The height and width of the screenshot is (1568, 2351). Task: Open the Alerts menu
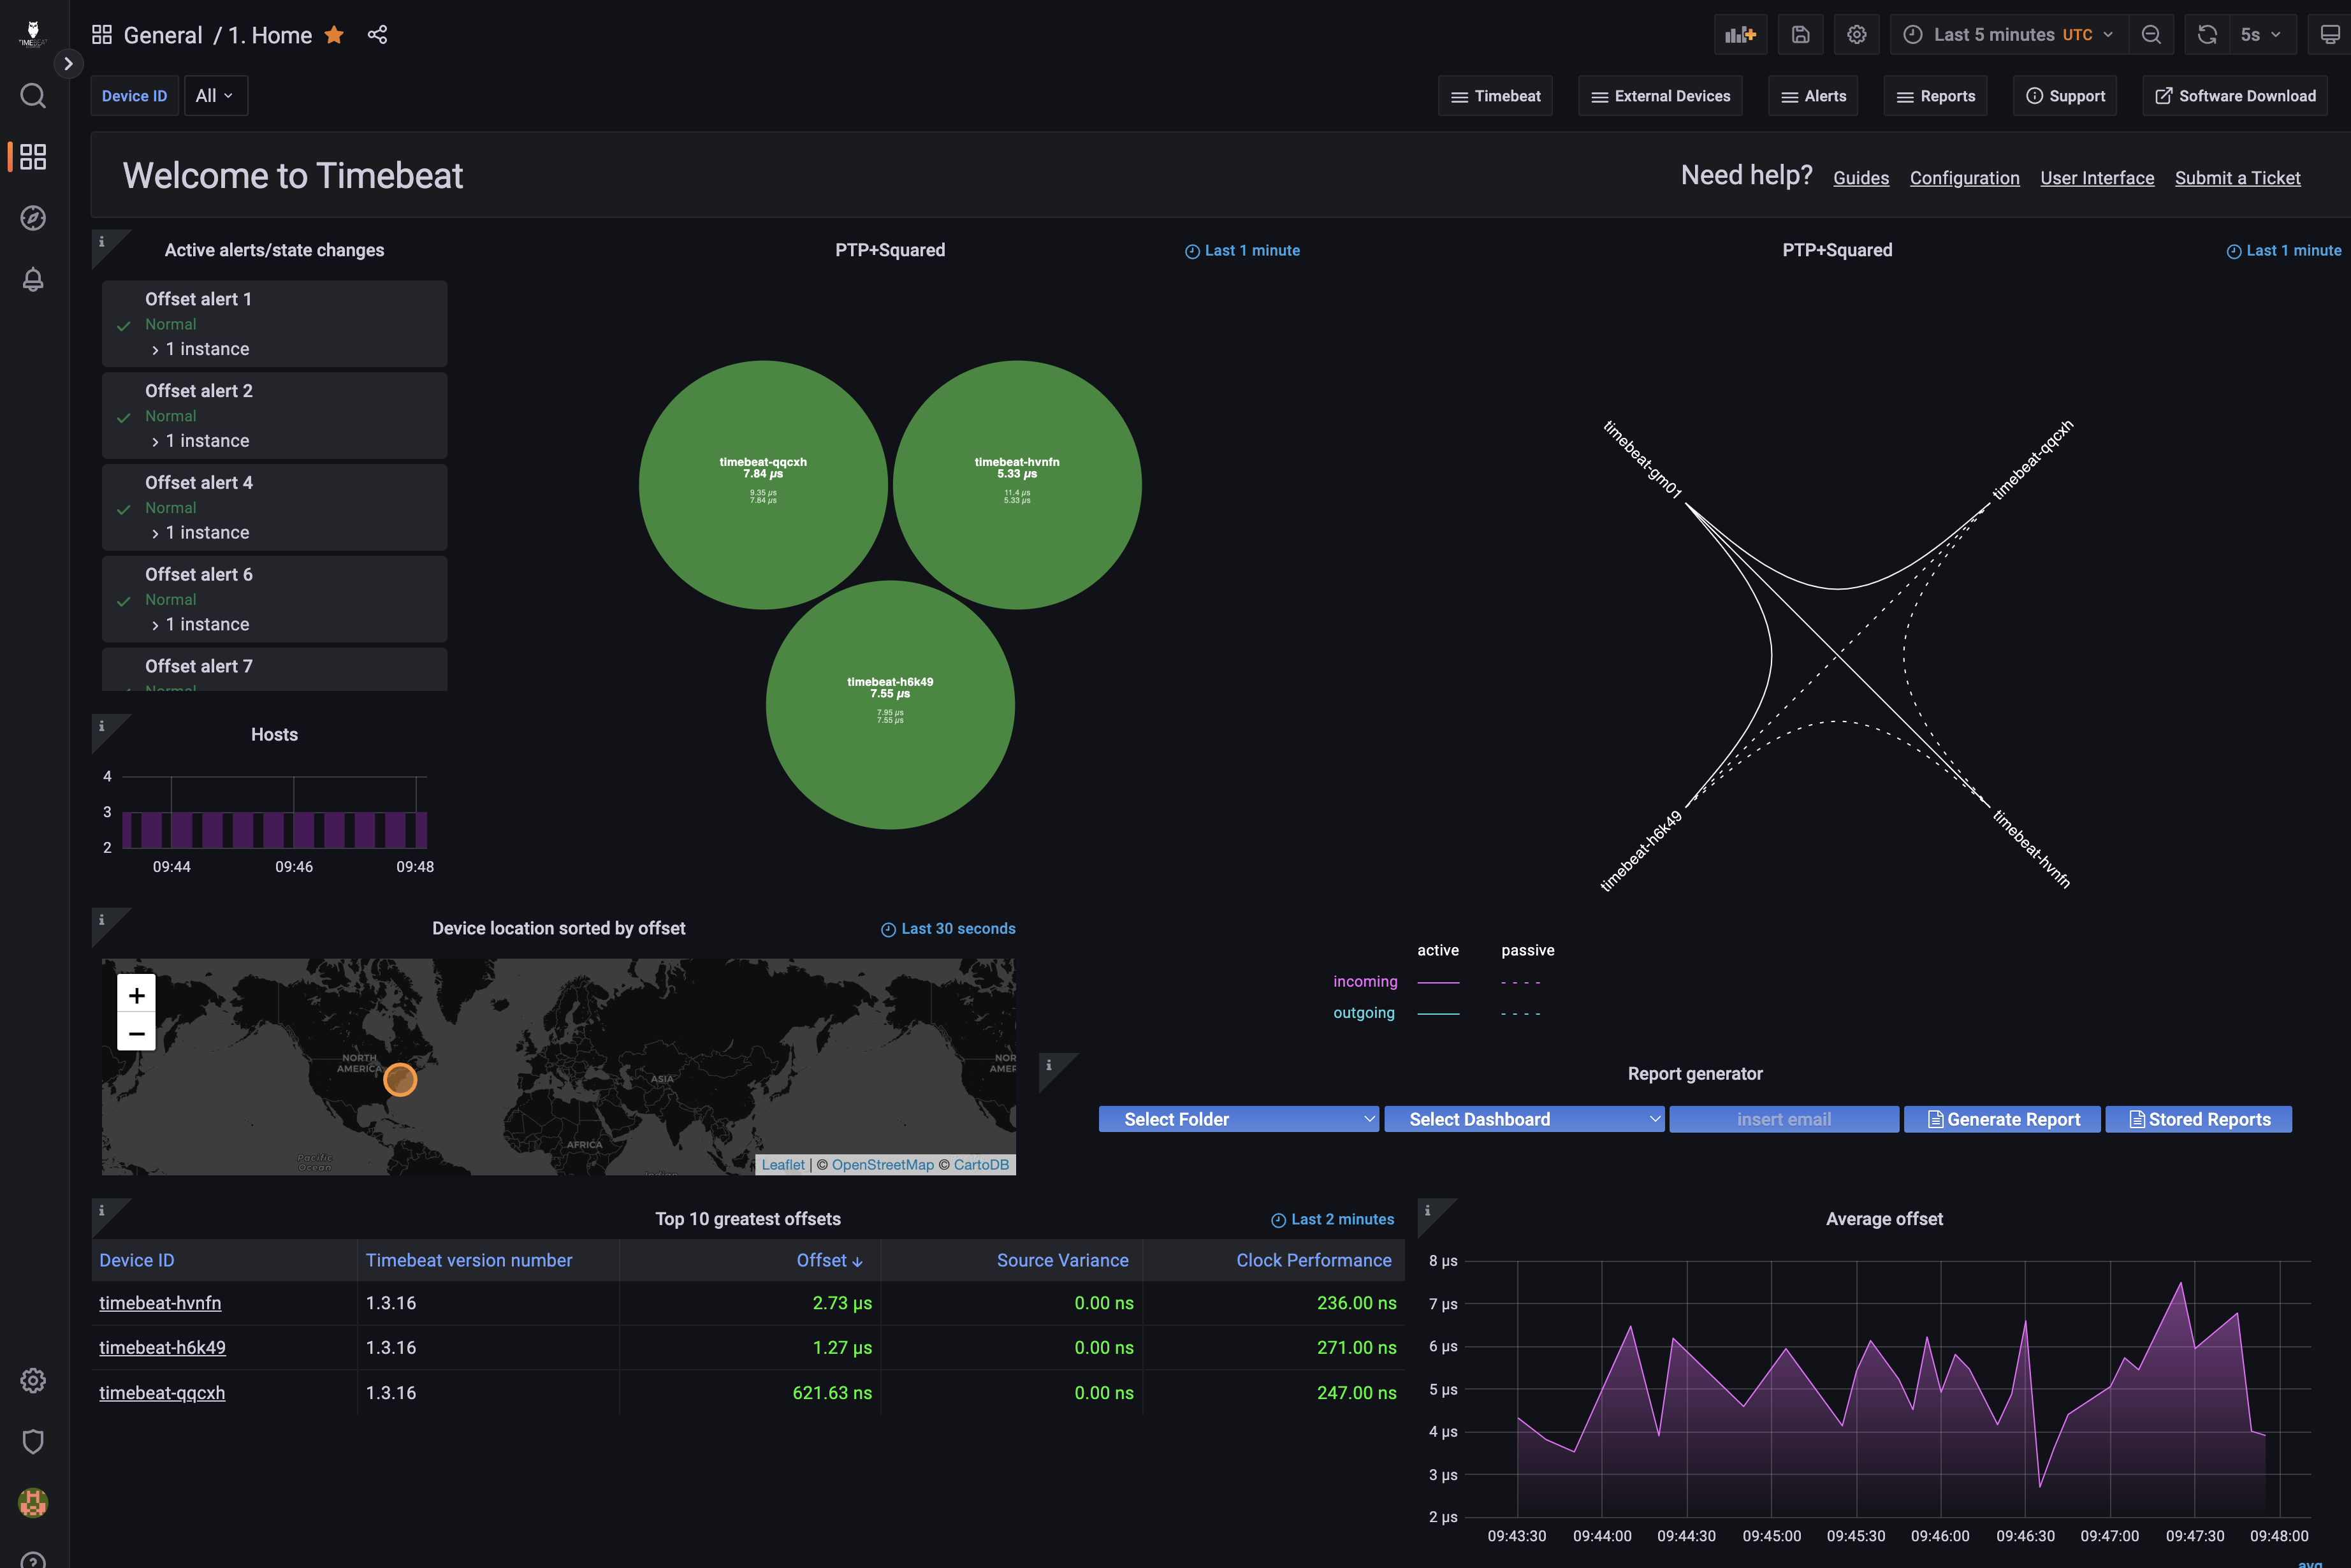coord(1813,96)
